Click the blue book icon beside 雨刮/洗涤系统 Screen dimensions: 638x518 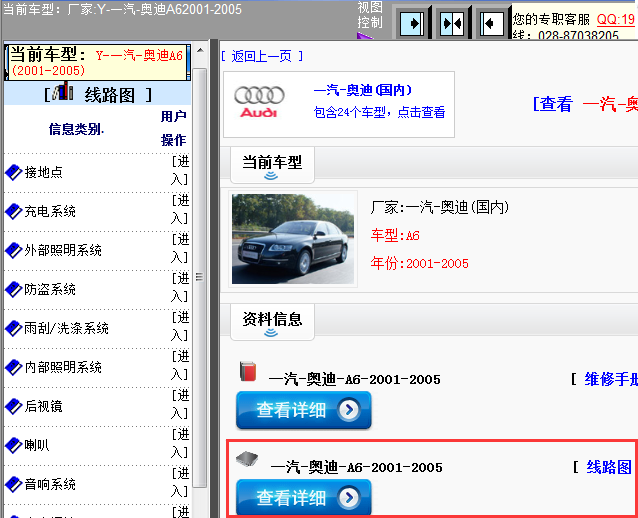pos(13,328)
